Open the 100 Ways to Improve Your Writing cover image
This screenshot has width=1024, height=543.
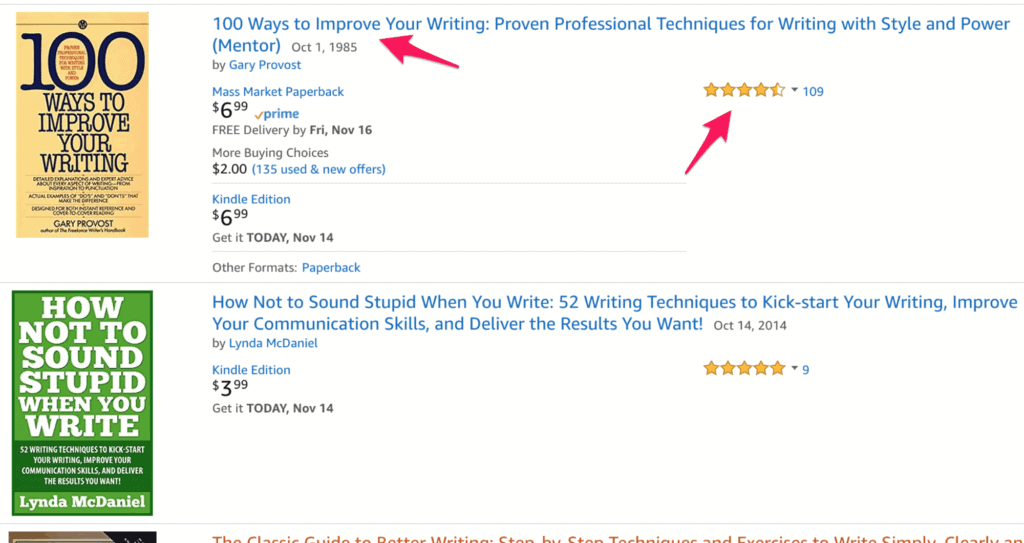pyautogui.click(x=82, y=124)
